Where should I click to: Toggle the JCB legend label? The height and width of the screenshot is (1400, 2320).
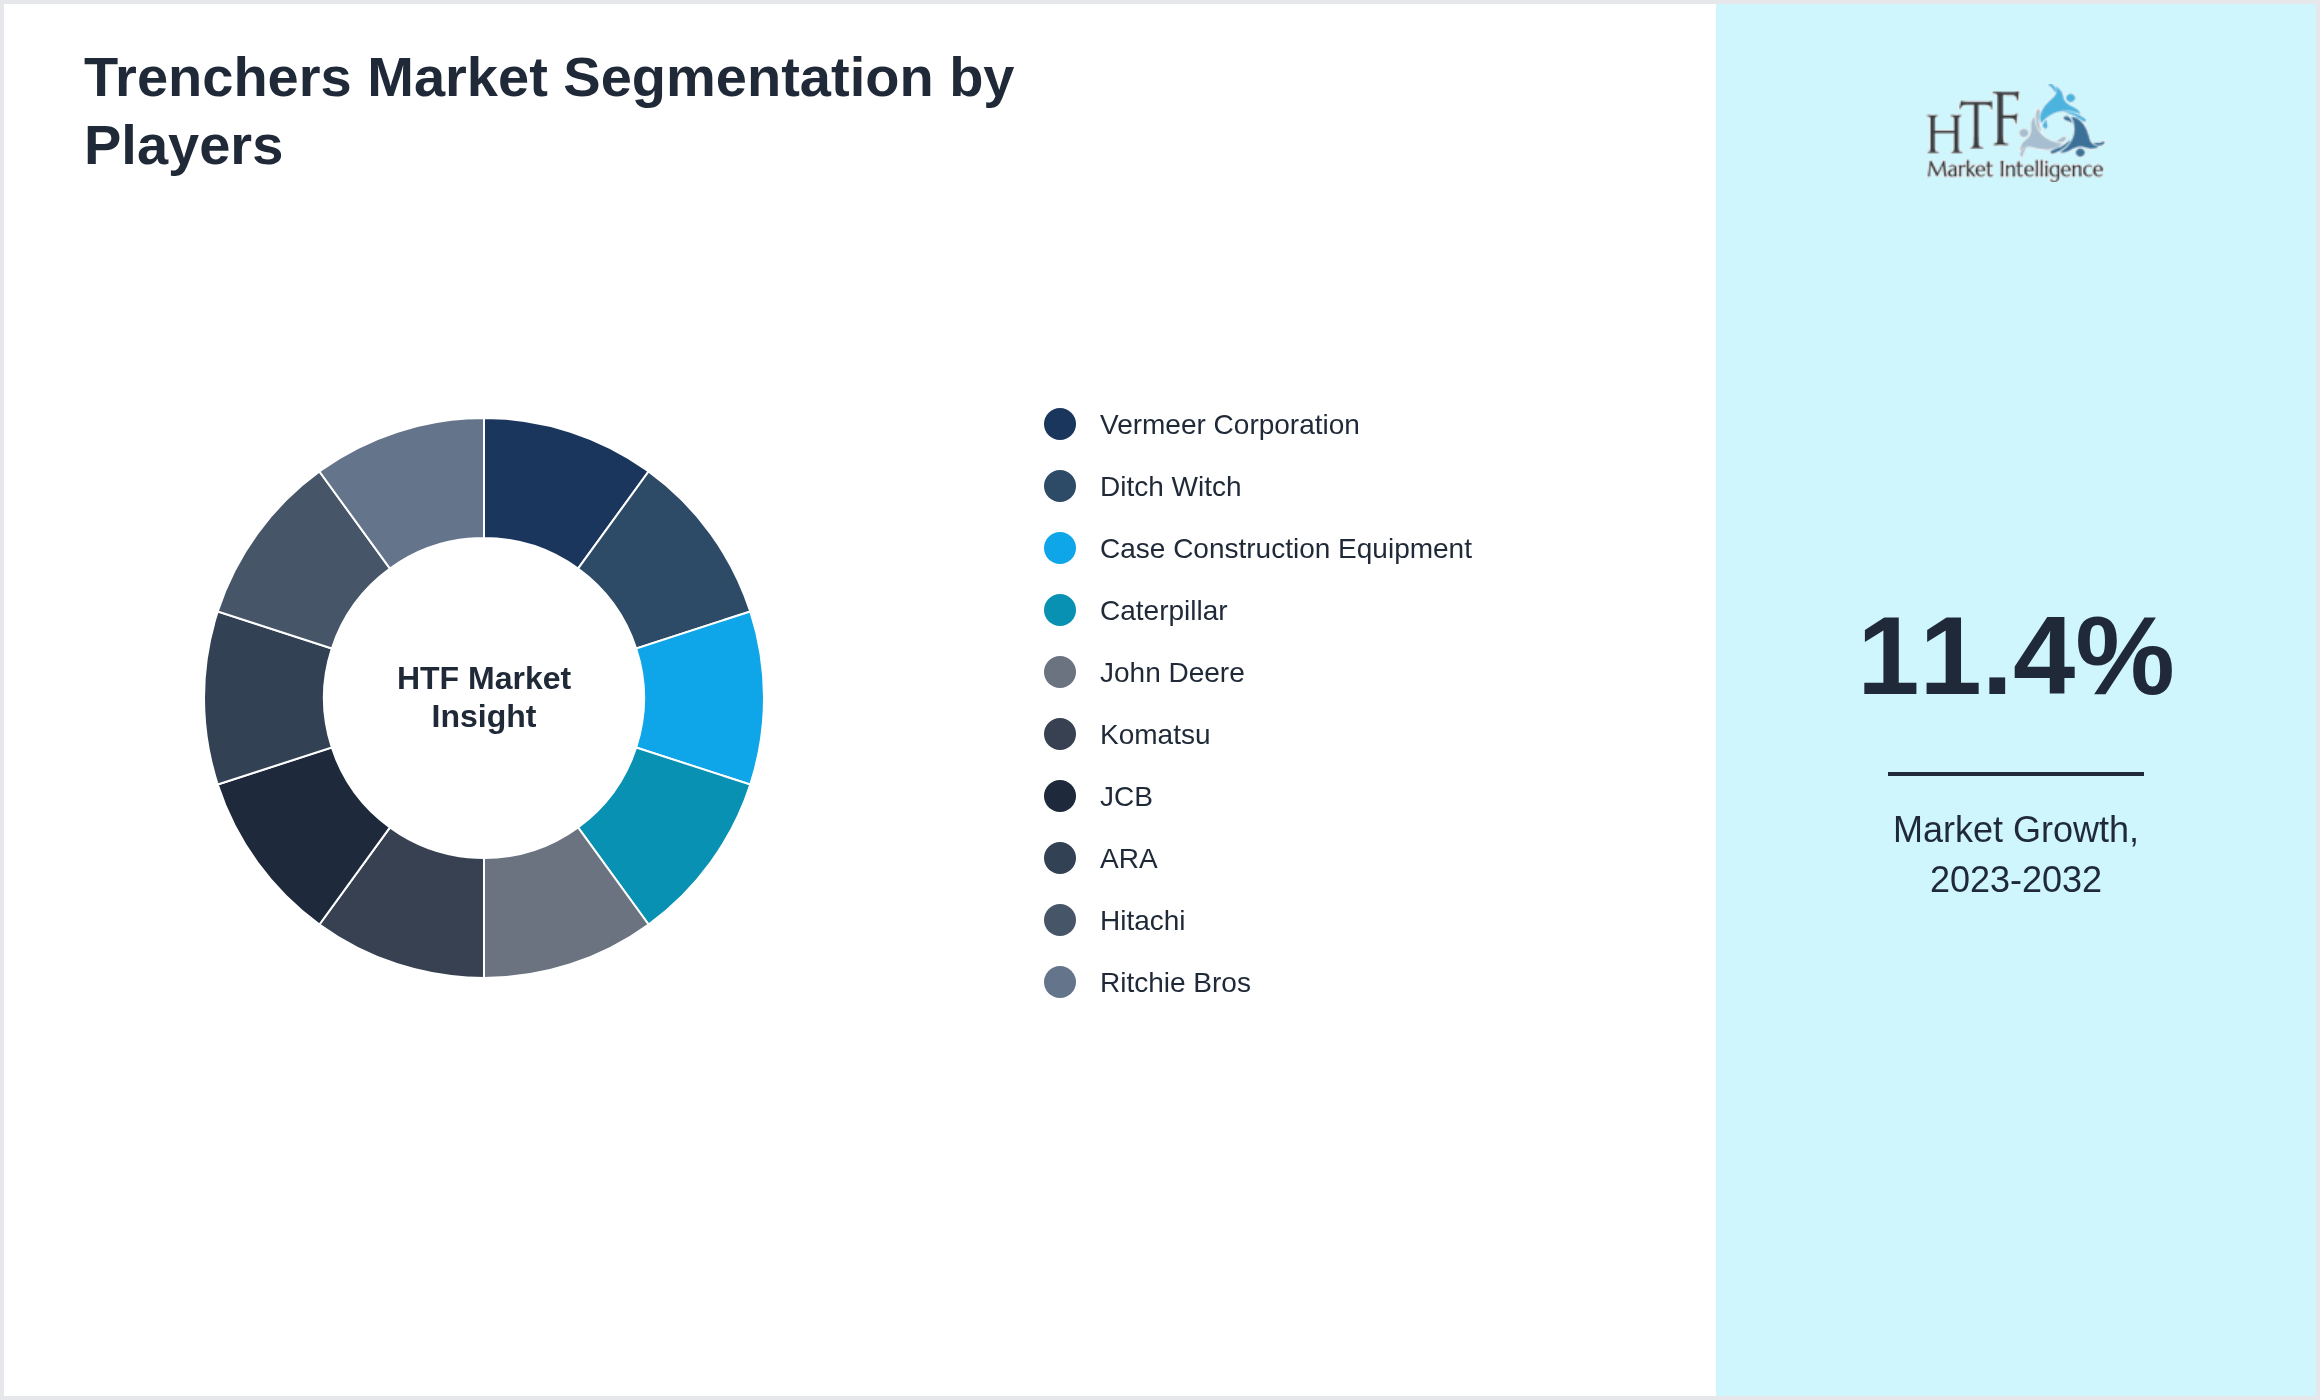click(x=1126, y=796)
